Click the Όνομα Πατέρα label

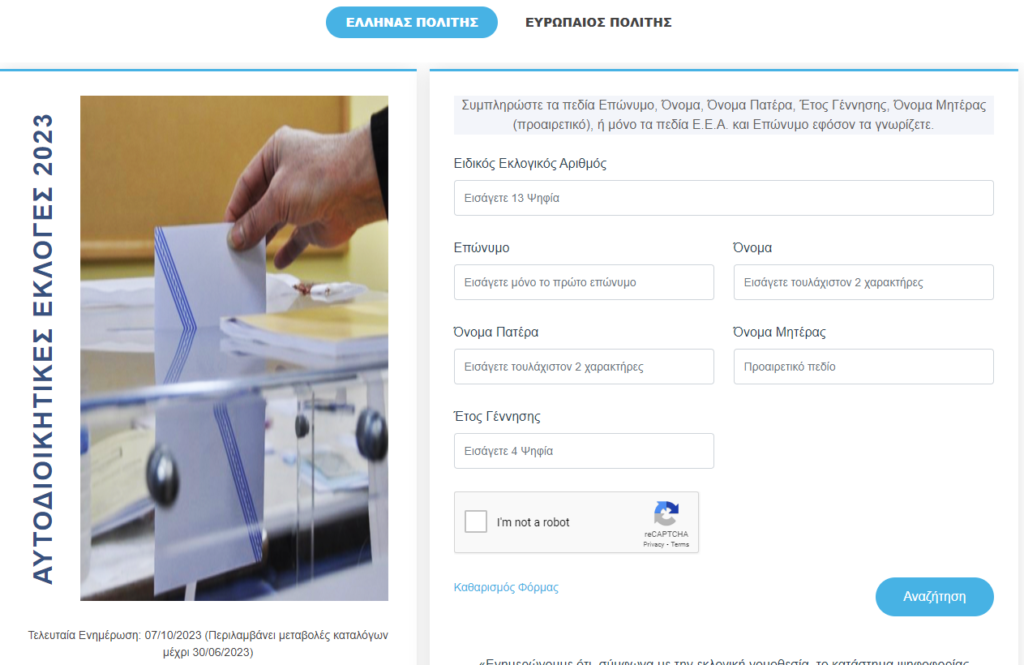tap(496, 332)
